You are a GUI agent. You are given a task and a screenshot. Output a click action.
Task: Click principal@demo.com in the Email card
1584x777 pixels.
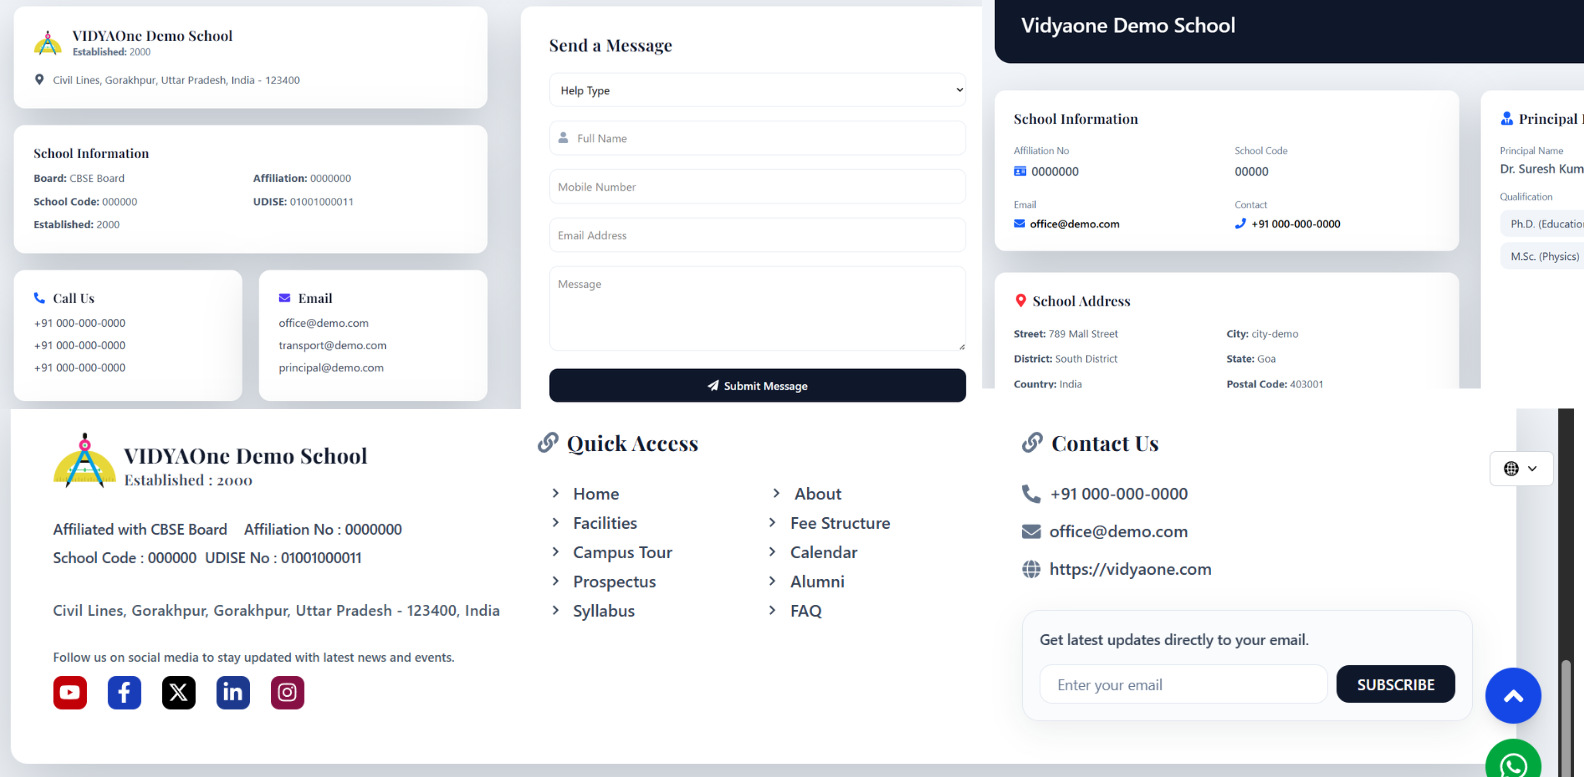[331, 368]
